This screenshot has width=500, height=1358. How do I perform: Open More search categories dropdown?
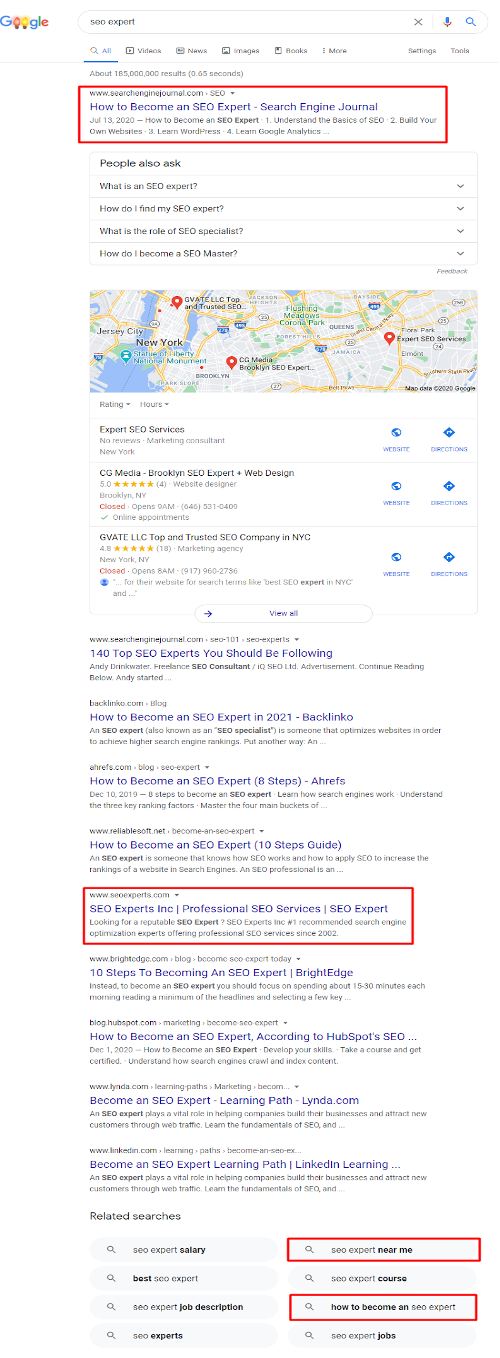tap(333, 50)
